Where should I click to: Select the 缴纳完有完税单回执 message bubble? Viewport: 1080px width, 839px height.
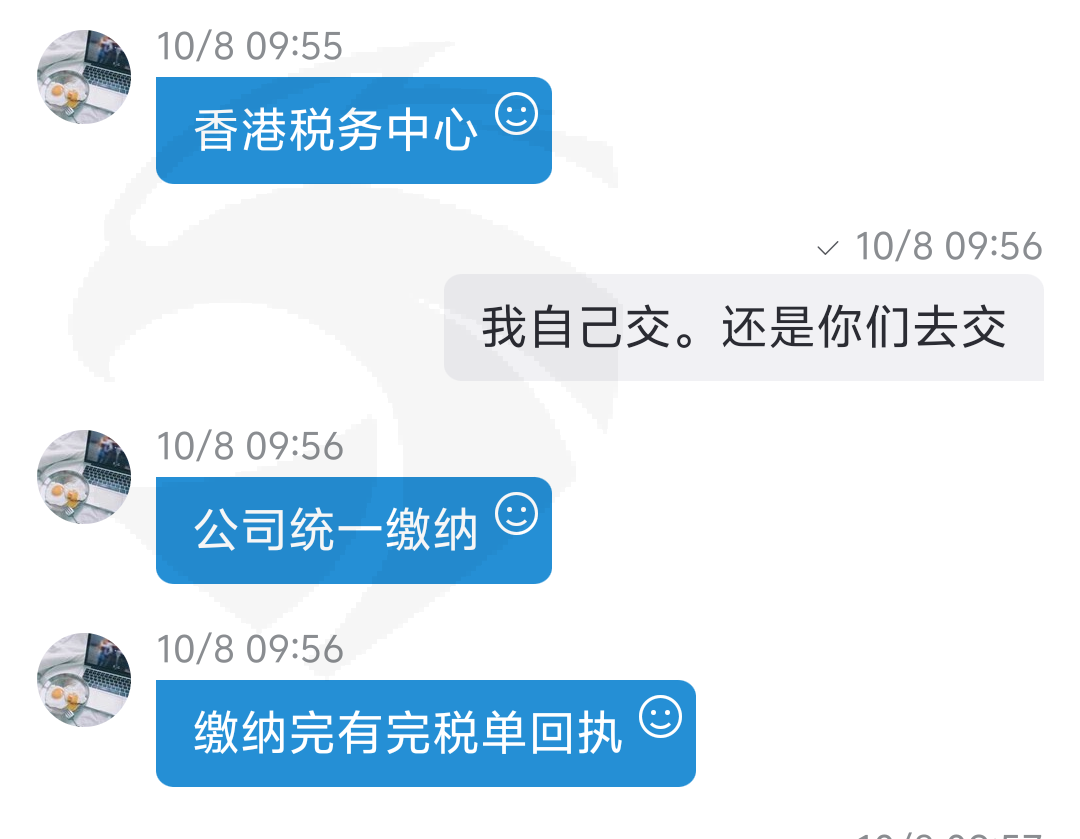point(426,734)
